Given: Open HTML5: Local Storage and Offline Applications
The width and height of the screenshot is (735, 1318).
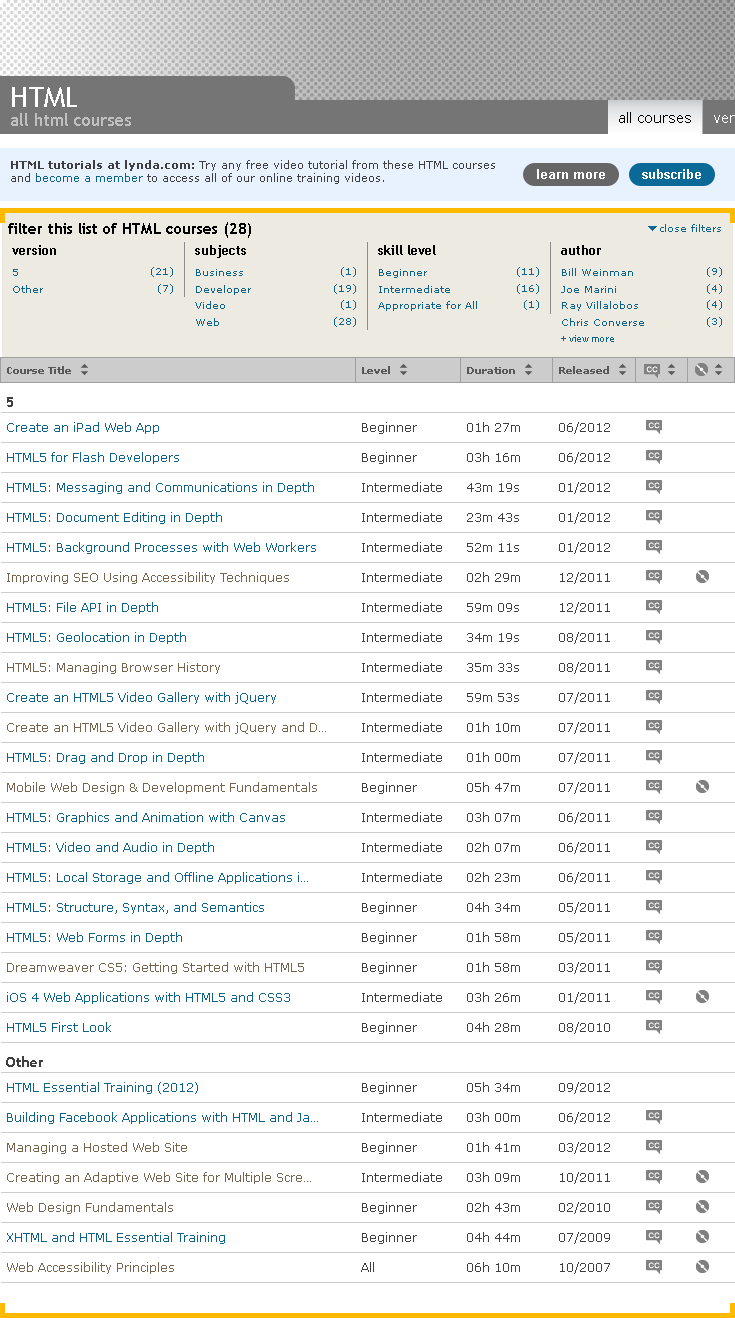Looking at the screenshot, I should (157, 877).
